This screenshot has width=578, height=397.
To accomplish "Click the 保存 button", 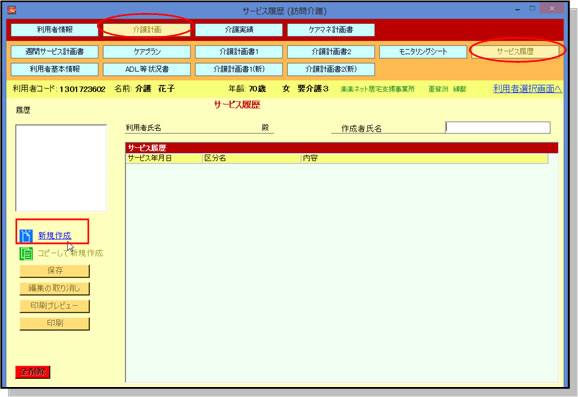I will click(x=55, y=271).
